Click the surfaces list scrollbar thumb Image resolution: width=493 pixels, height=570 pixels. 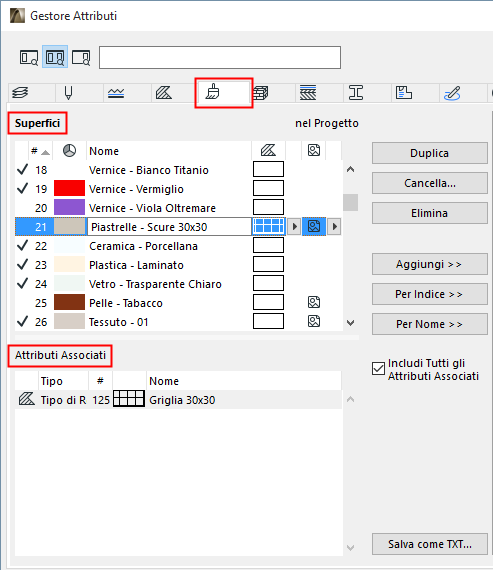pyautogui.click(x=350, y=202)
